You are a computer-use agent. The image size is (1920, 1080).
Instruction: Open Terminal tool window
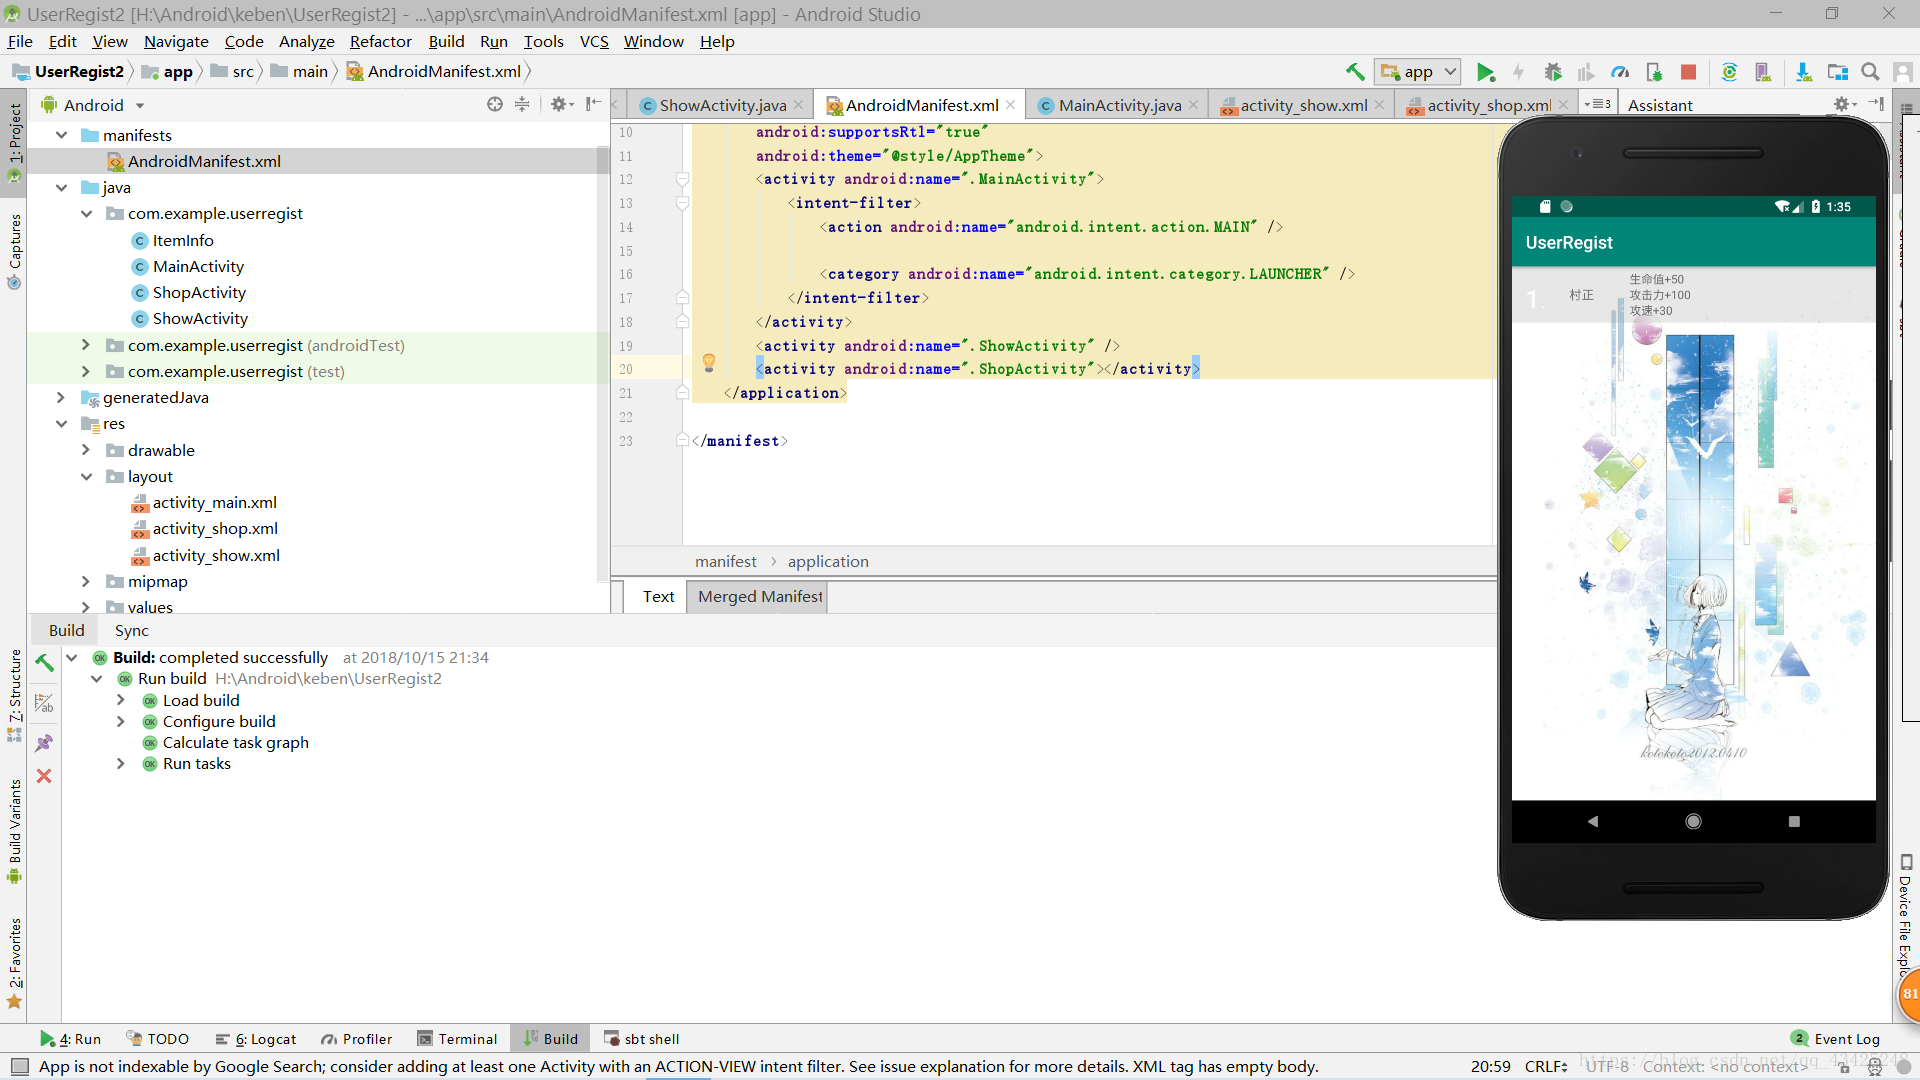coord(457,1039)
